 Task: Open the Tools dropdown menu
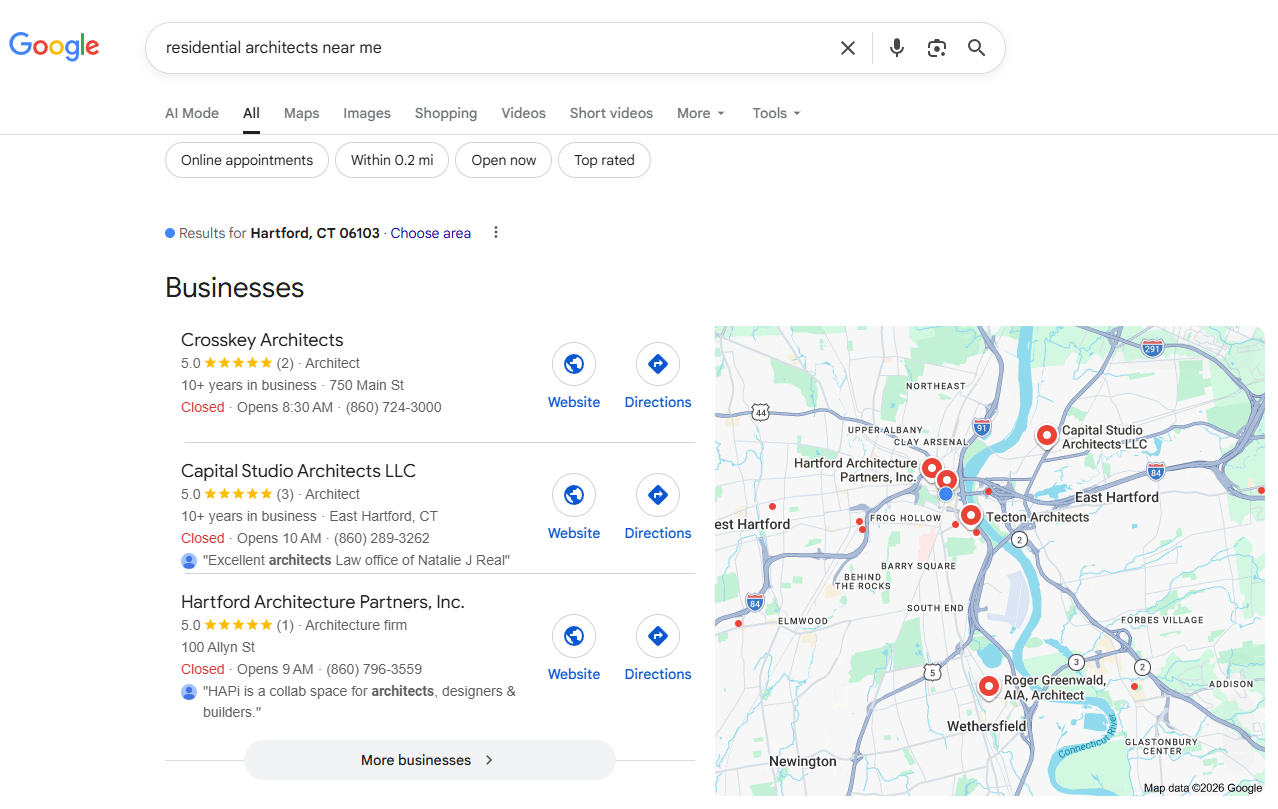[776, 113]
